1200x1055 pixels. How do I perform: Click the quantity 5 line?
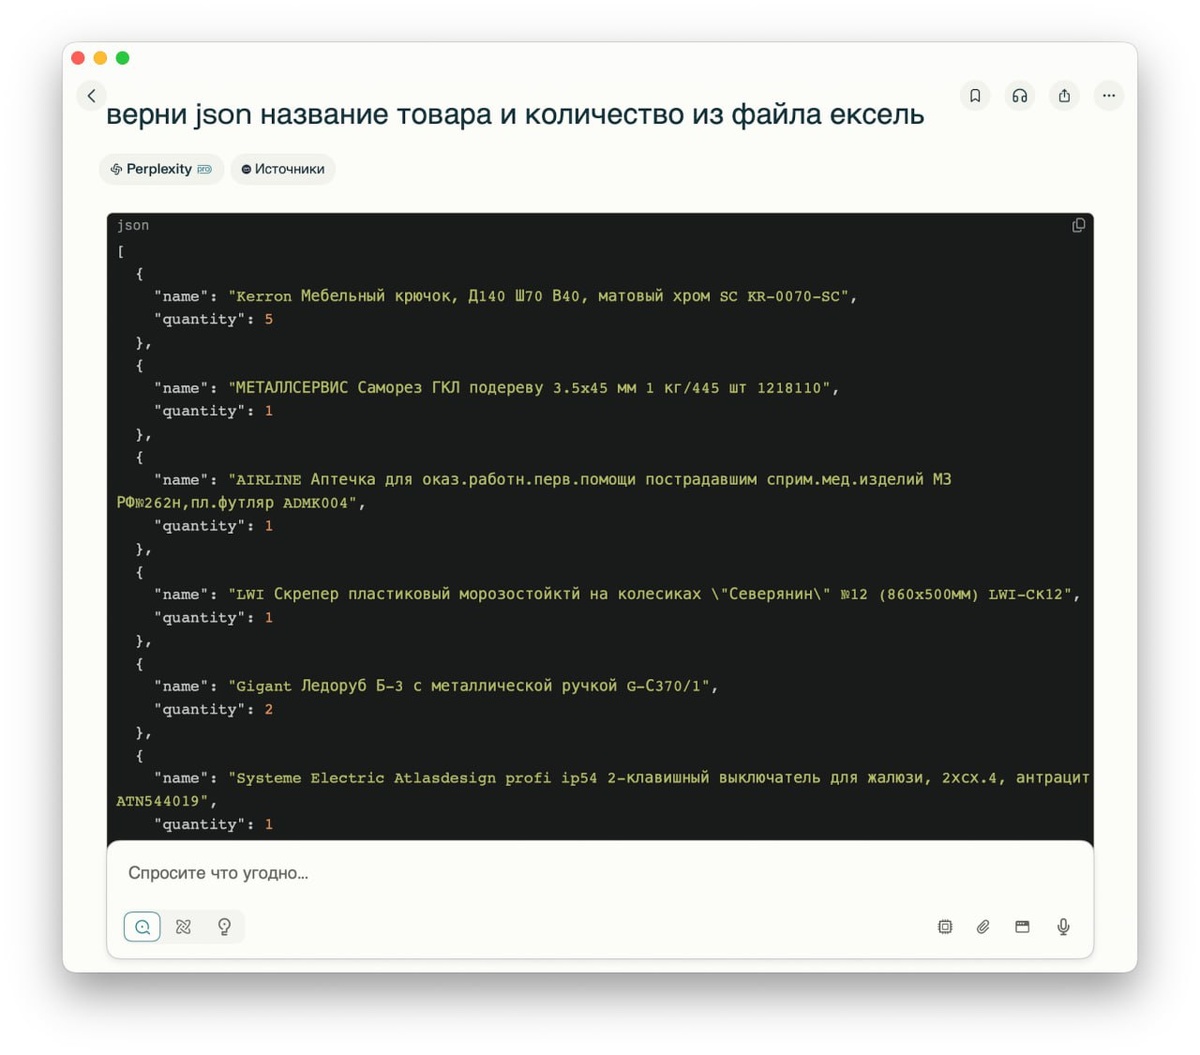214,319
